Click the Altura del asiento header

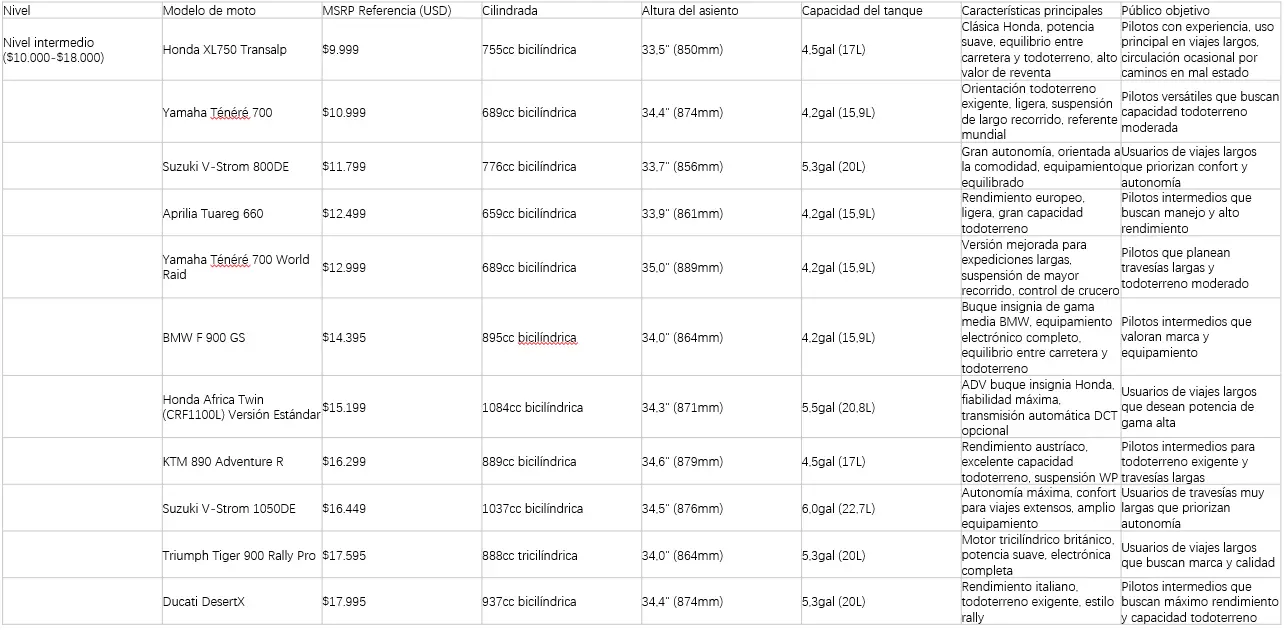720,10
